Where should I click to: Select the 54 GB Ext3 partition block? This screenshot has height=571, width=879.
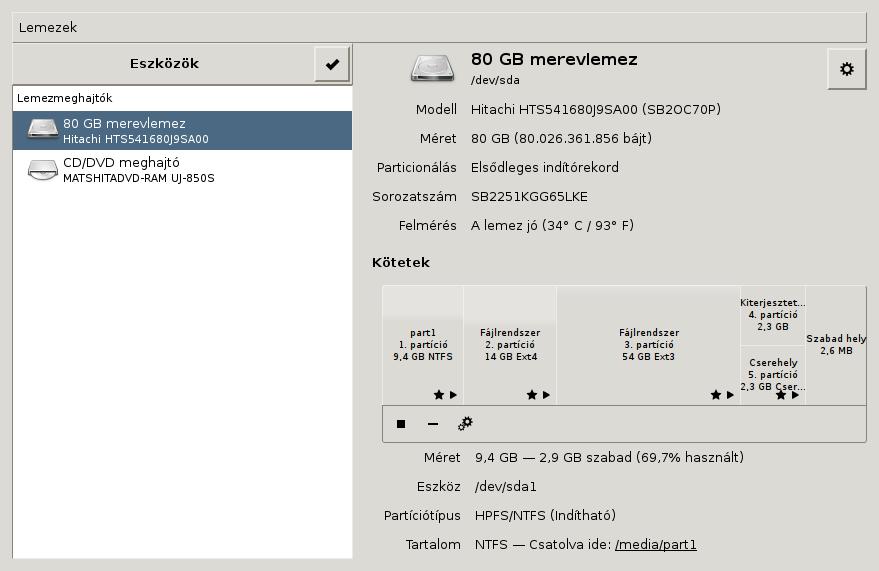649,344
